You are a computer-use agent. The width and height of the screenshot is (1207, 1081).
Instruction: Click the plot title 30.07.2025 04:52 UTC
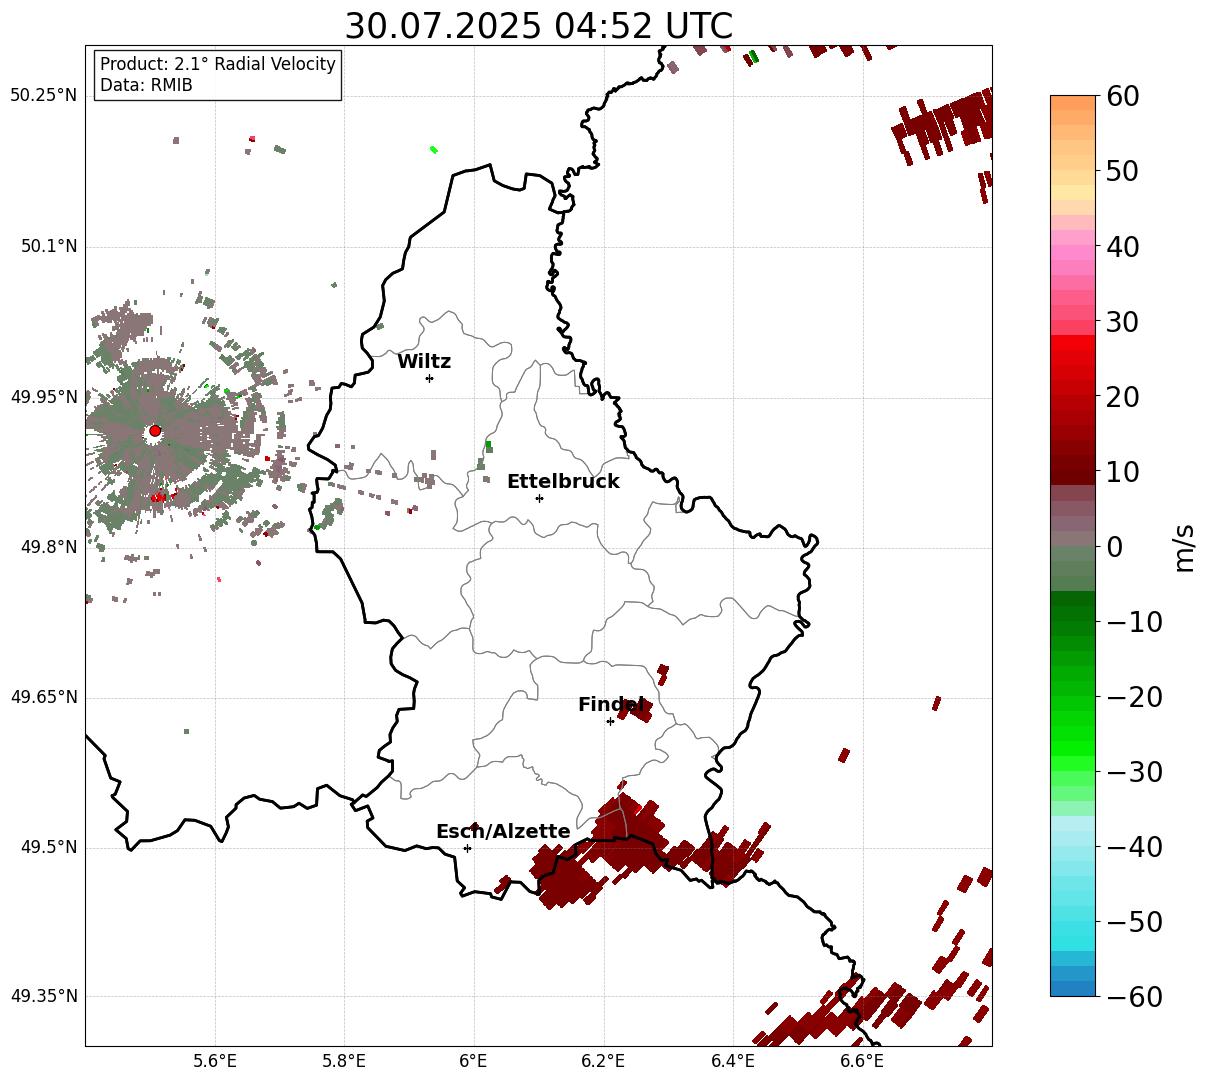coord(538,26)
